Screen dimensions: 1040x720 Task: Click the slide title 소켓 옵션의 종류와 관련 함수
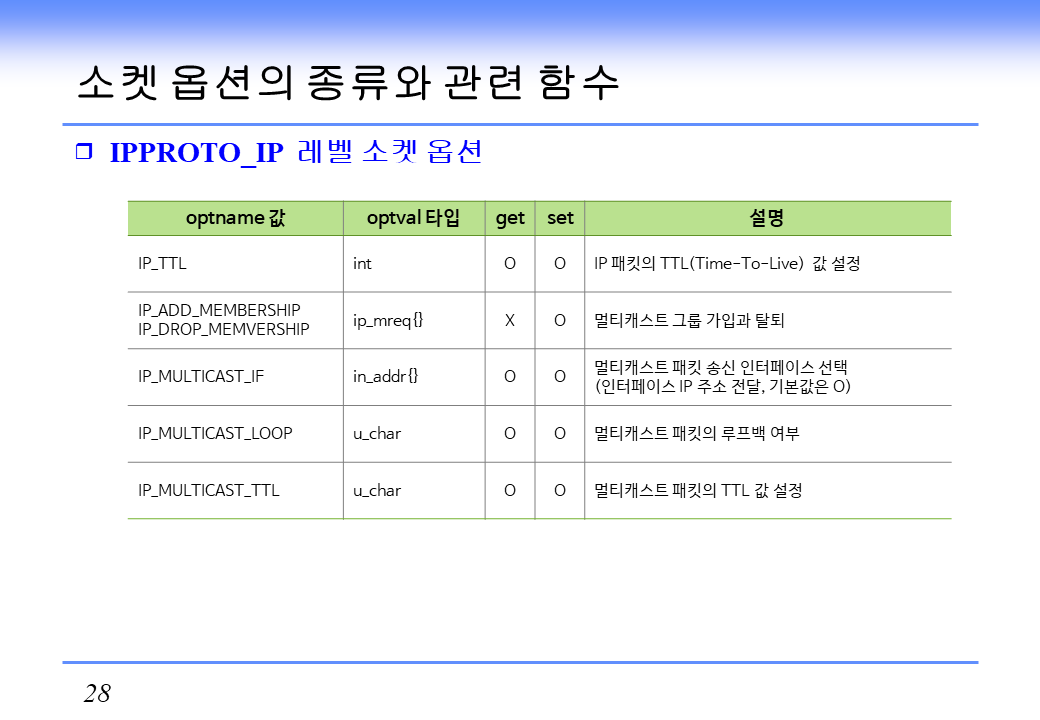click(348, 82)
